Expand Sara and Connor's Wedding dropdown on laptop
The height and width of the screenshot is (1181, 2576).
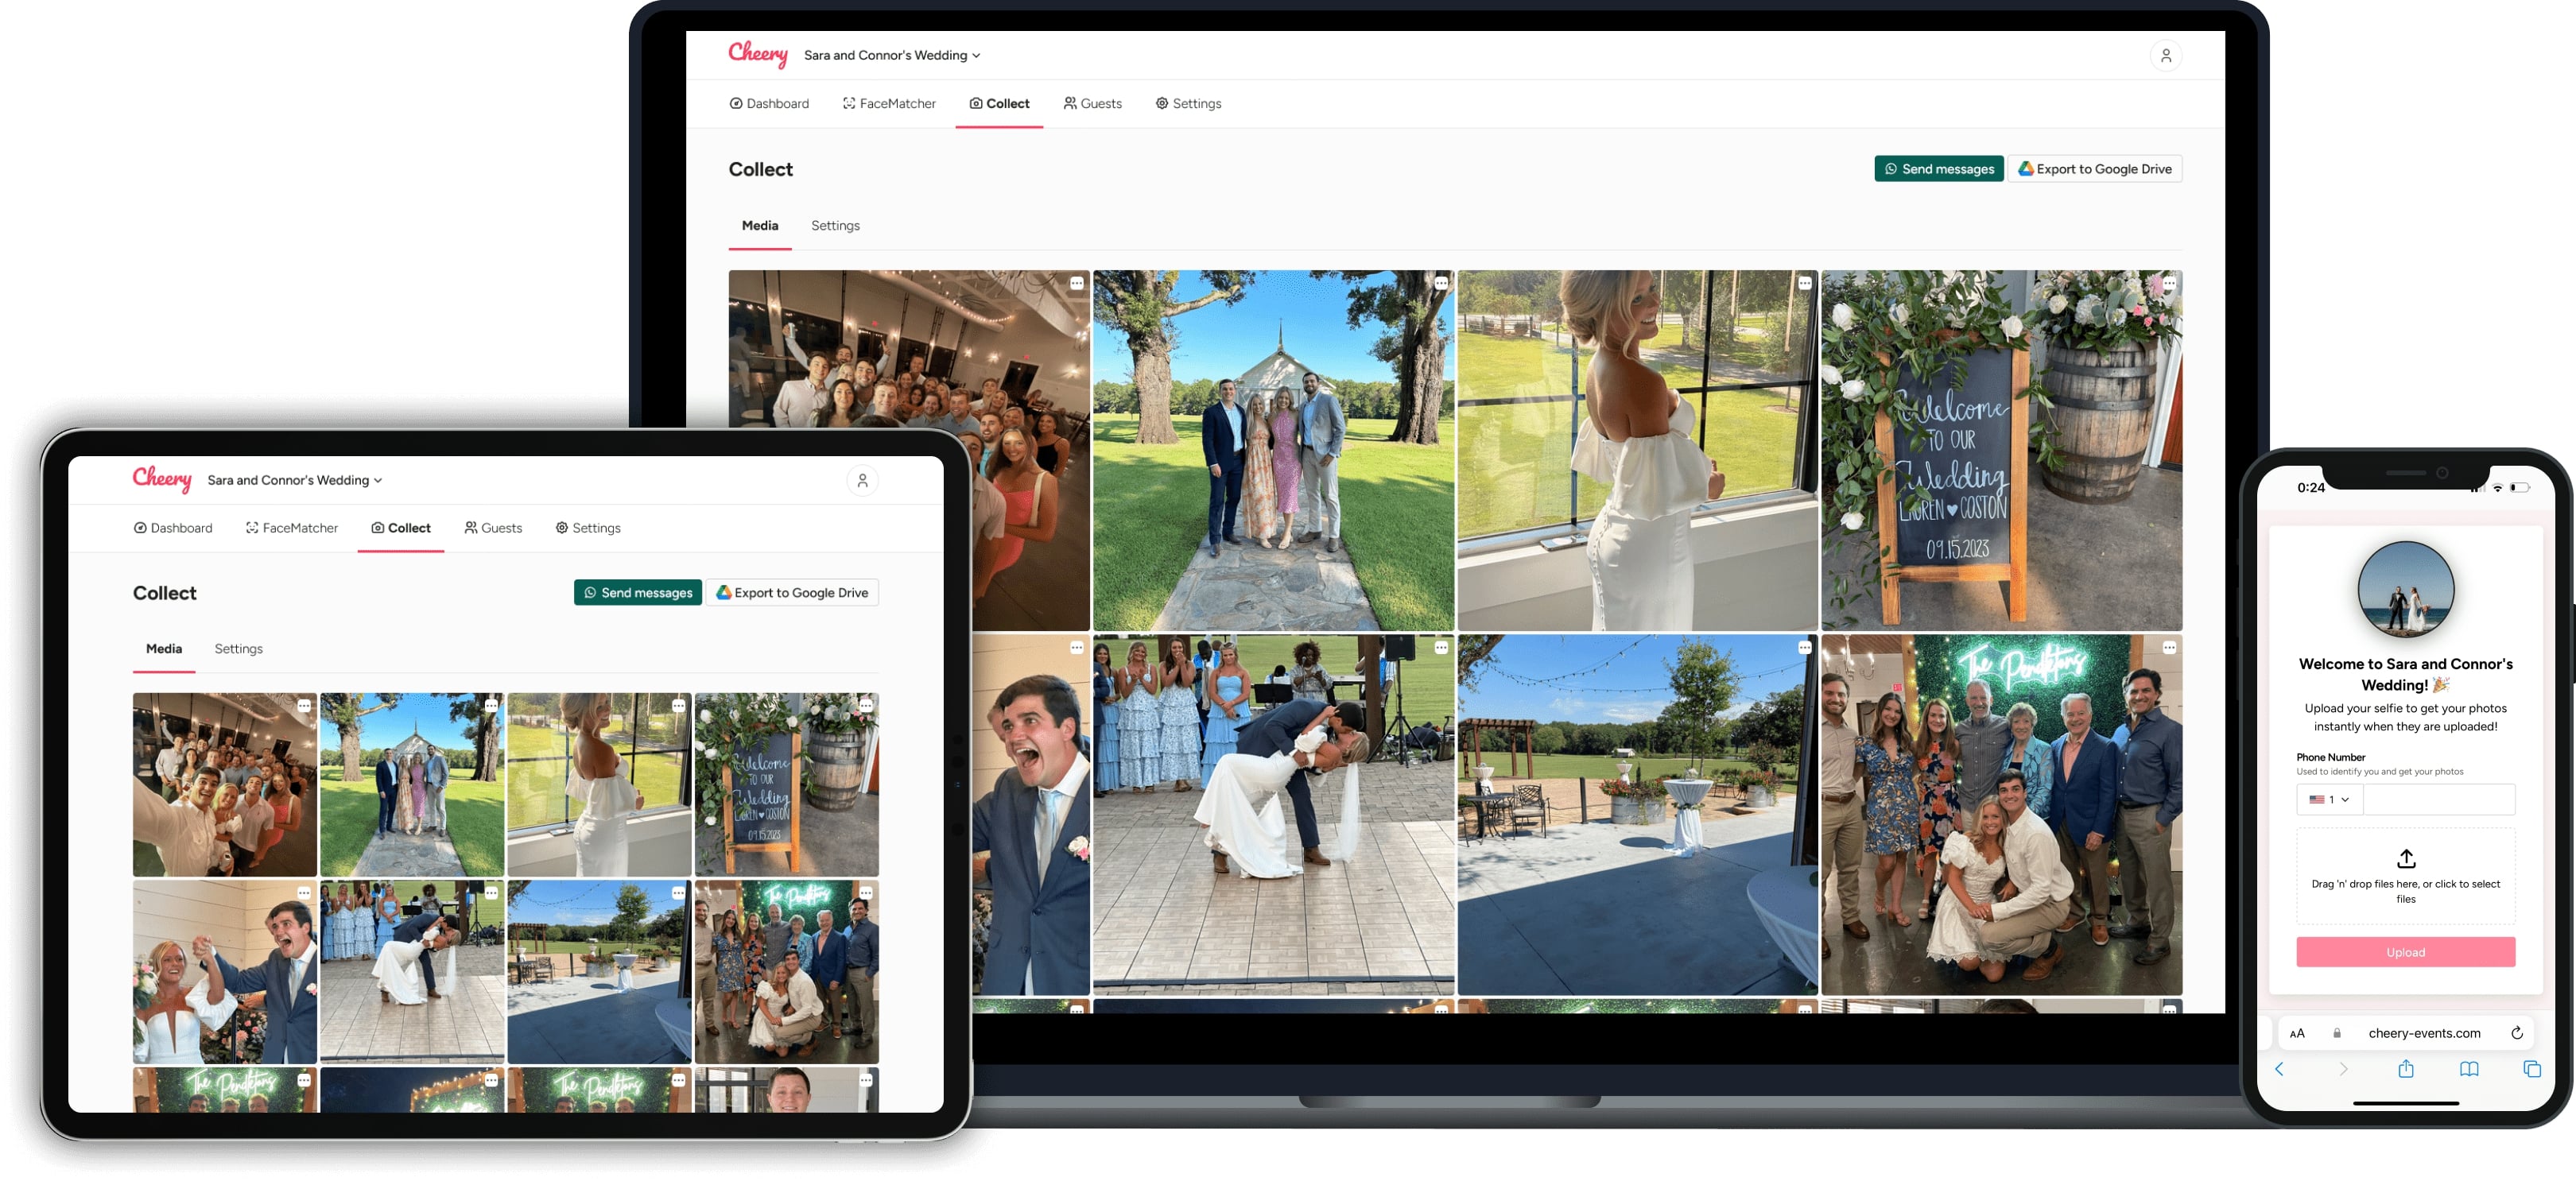point(892,56)
